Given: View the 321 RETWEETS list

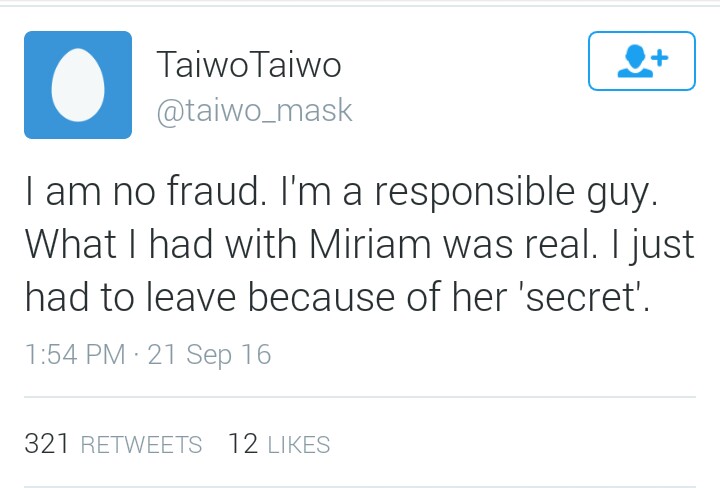Looking at the screenshot, I should (113, 444).
